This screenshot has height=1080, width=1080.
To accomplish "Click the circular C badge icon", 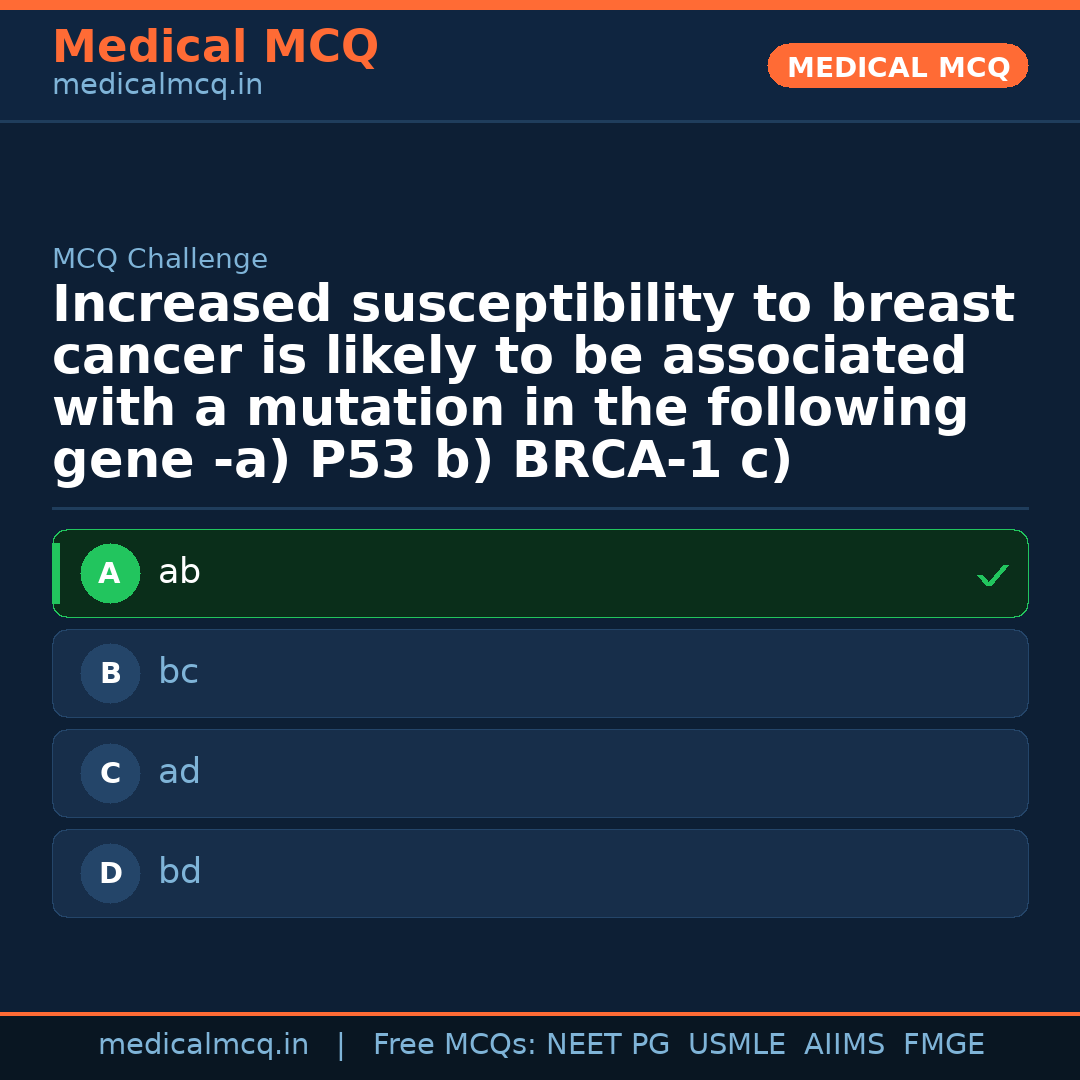I will point(110,773).
